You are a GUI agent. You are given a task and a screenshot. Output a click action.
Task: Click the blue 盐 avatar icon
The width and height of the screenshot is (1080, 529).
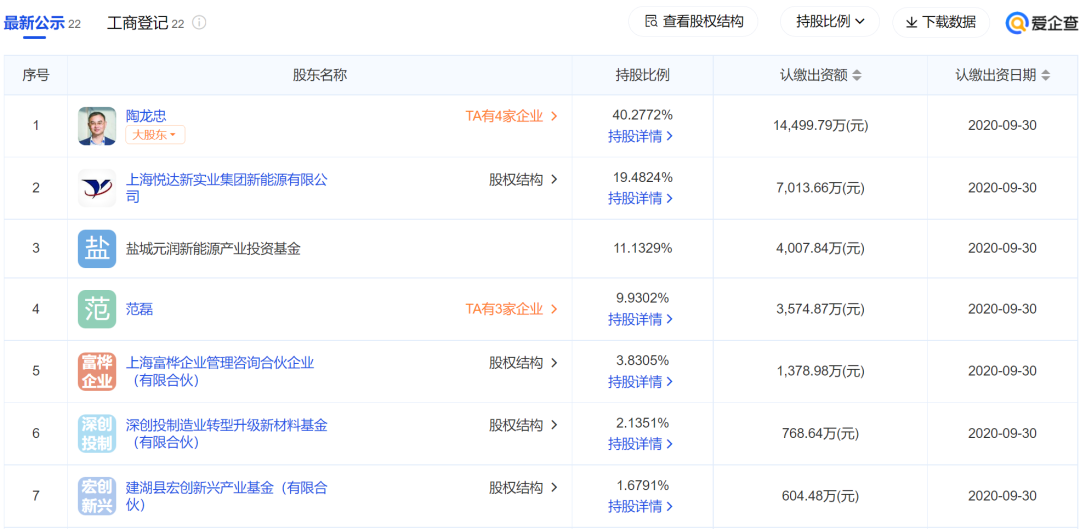click(x=97, y=249)
